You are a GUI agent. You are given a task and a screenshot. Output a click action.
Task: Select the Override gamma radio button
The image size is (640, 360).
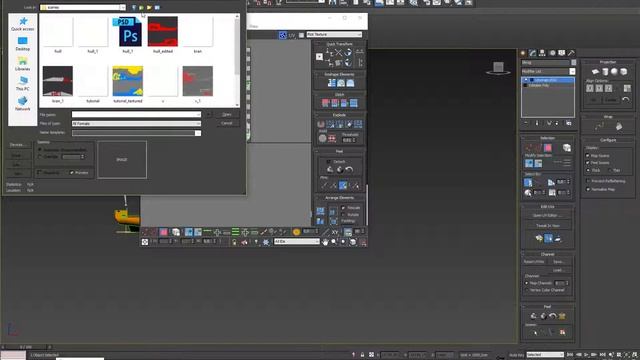[40, 157]
